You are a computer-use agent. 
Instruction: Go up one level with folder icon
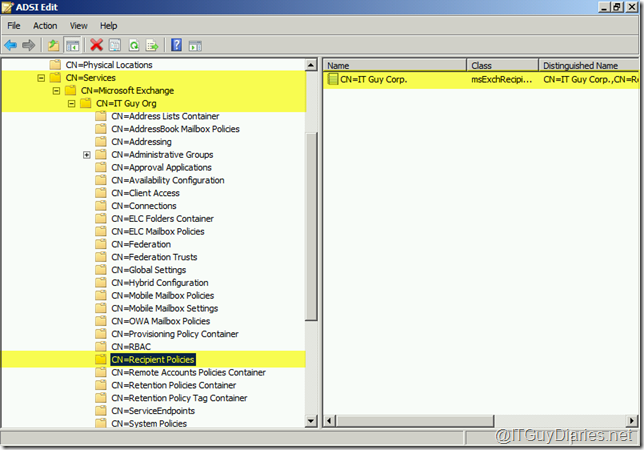coord(53,45)
